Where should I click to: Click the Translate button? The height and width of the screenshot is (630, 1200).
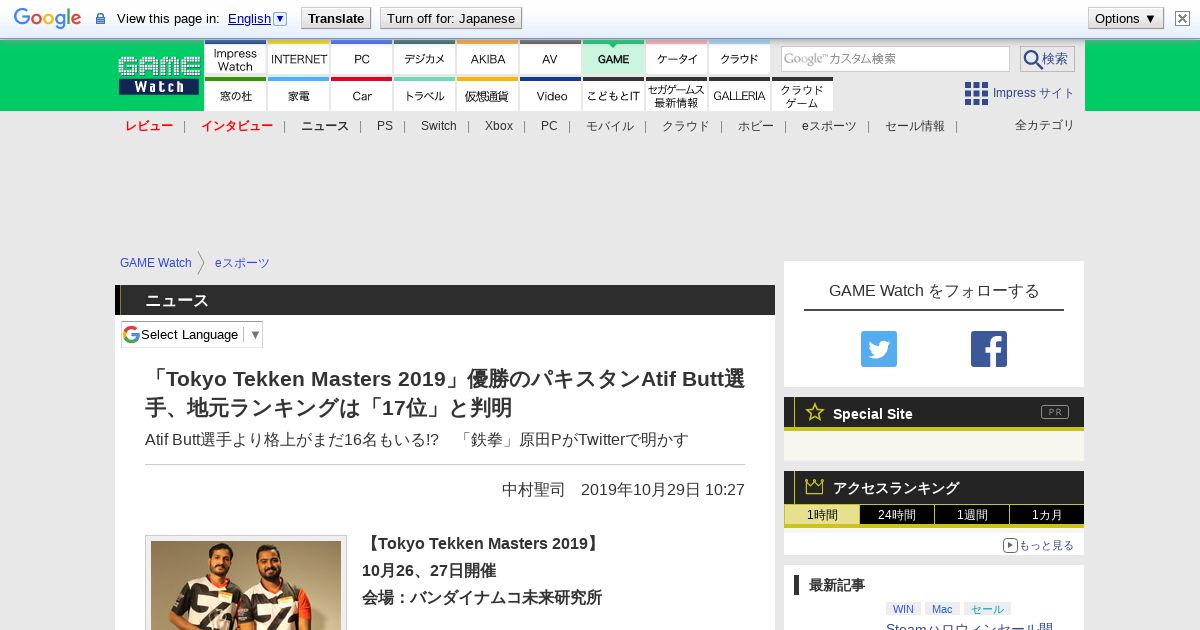click(336, 18)
